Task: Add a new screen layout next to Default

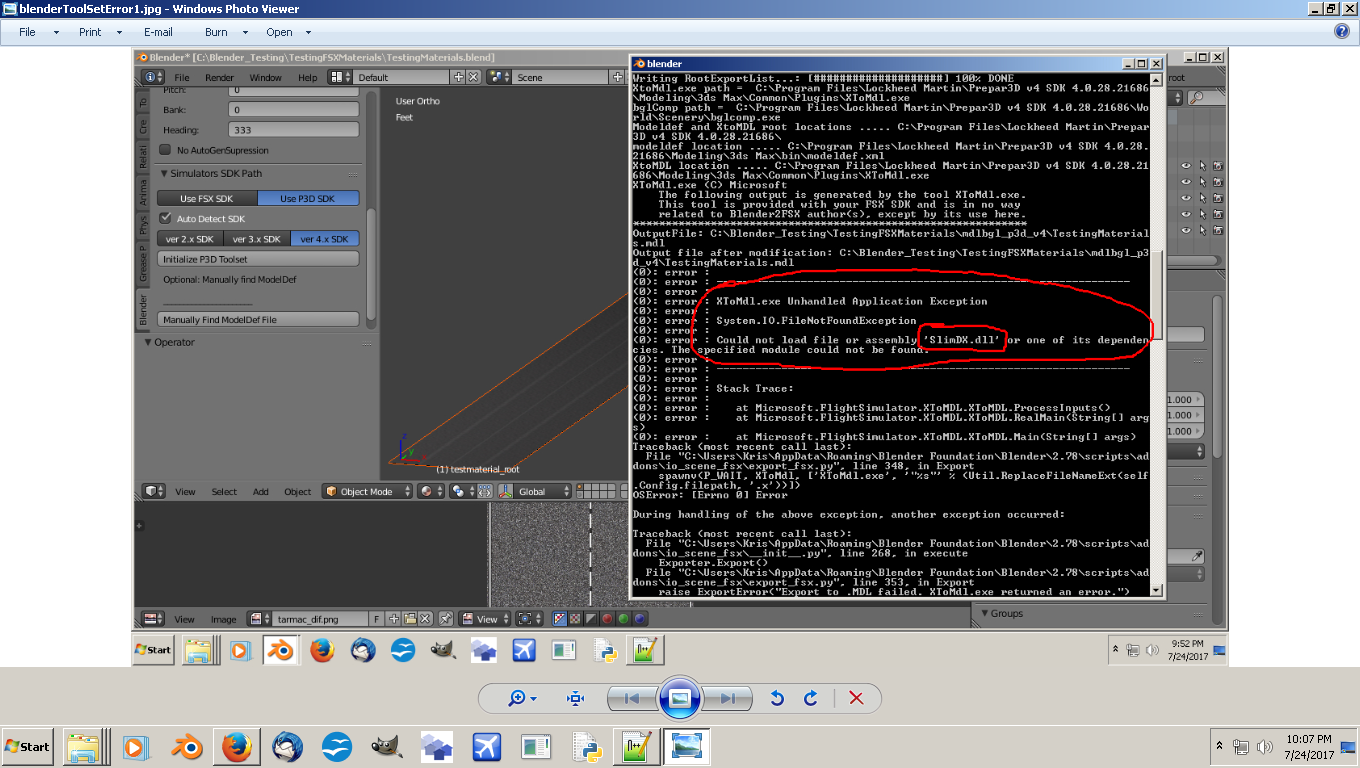Action: click(459, 77)
